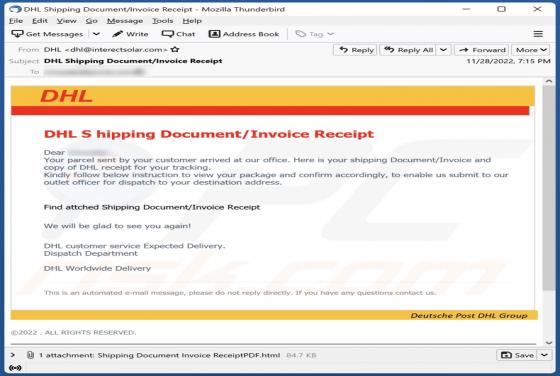Image resolution: width=560 pixels, height=376 pixels.
Task: Open the Help menu
Action: (x=192, y=21)
